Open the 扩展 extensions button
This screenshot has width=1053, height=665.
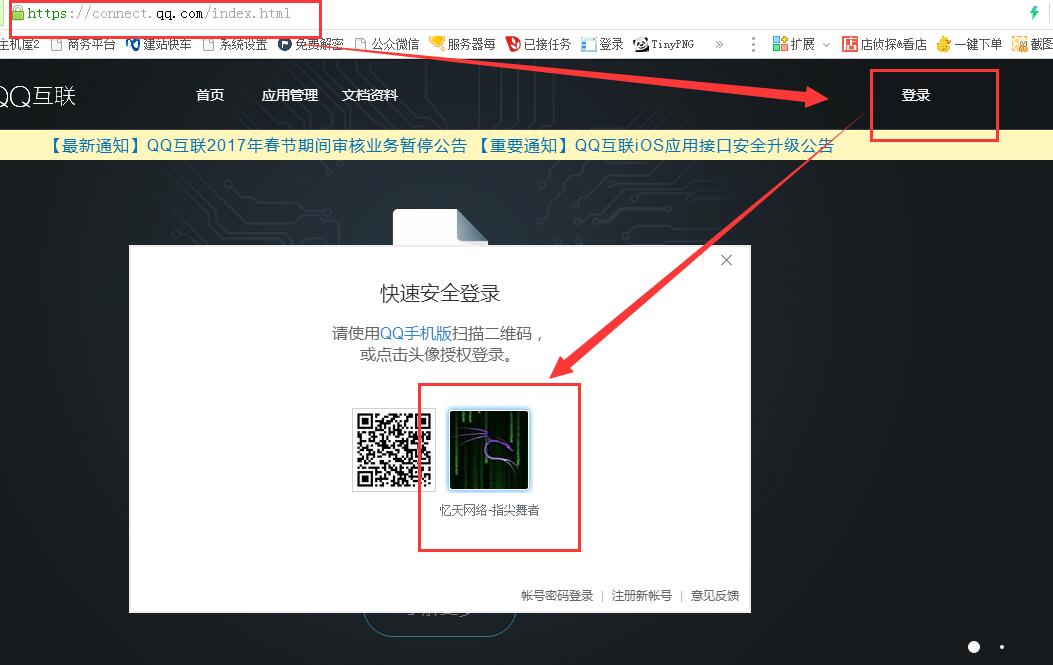point(794,44)
